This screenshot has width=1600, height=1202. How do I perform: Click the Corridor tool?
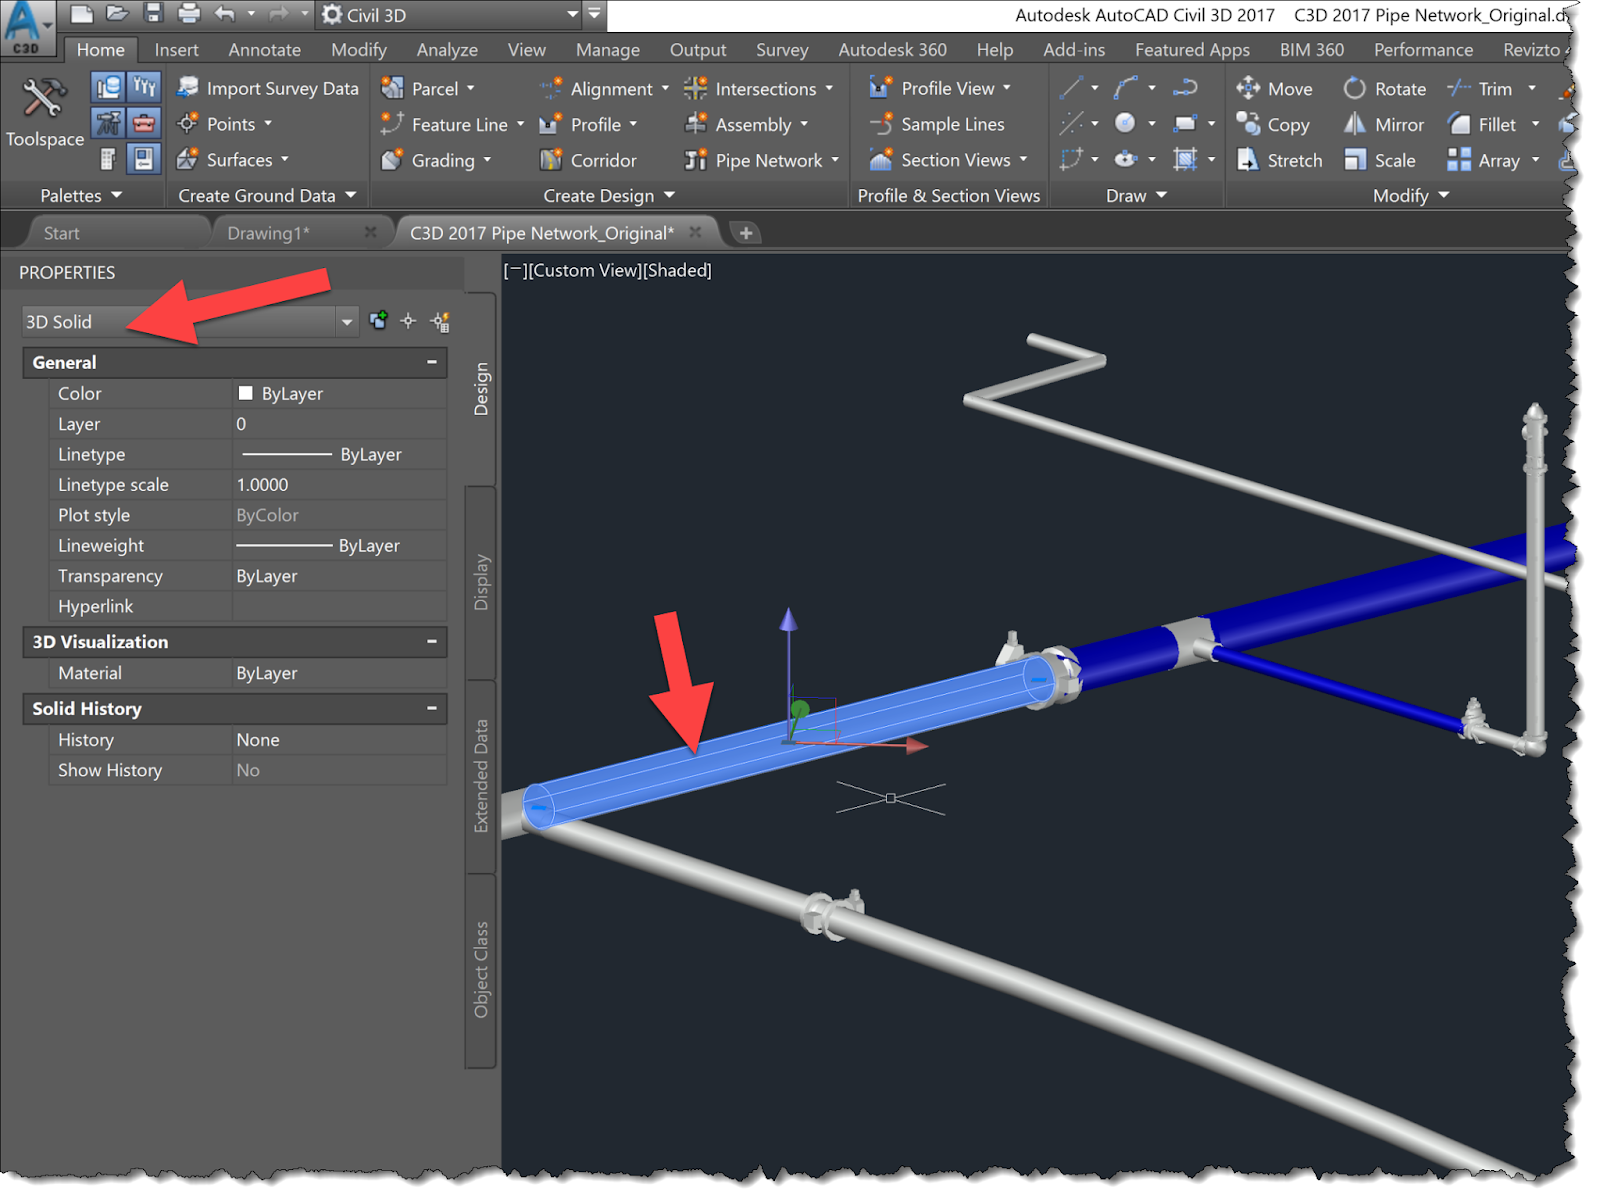click(x=588, y=160)
